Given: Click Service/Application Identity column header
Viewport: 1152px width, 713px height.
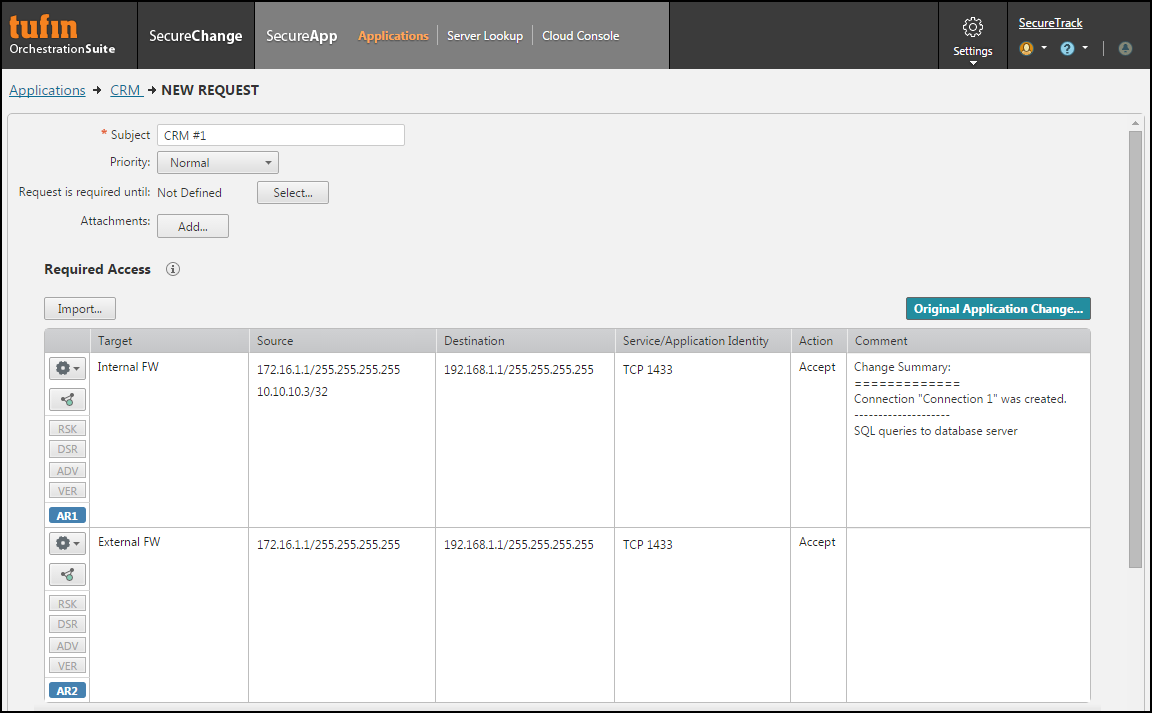Looking at the screenshot, I should coord(702,341).
